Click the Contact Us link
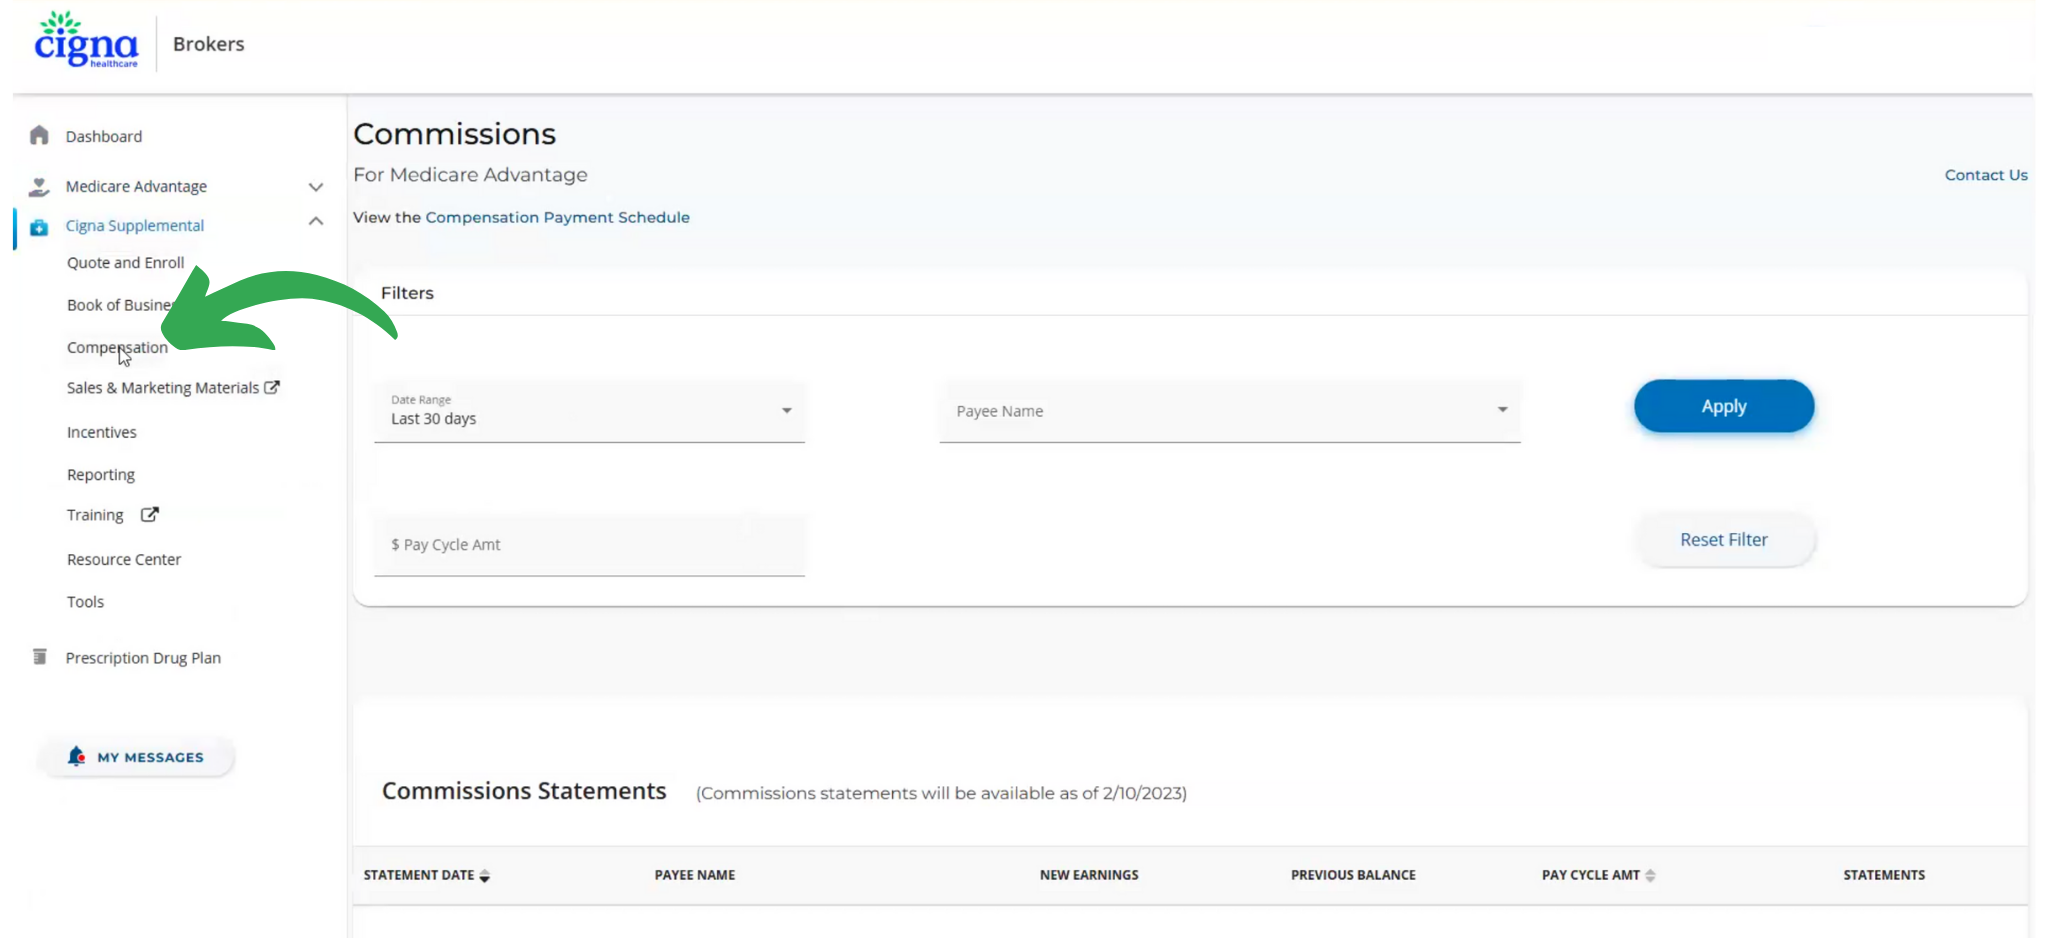Screen dimensions: 2048x938 pyautogui.click(x=1986, y=175)
